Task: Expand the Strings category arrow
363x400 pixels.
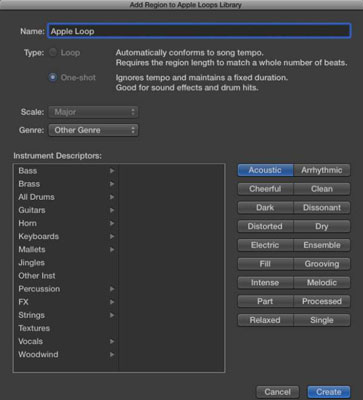Action: click(112, 315)
